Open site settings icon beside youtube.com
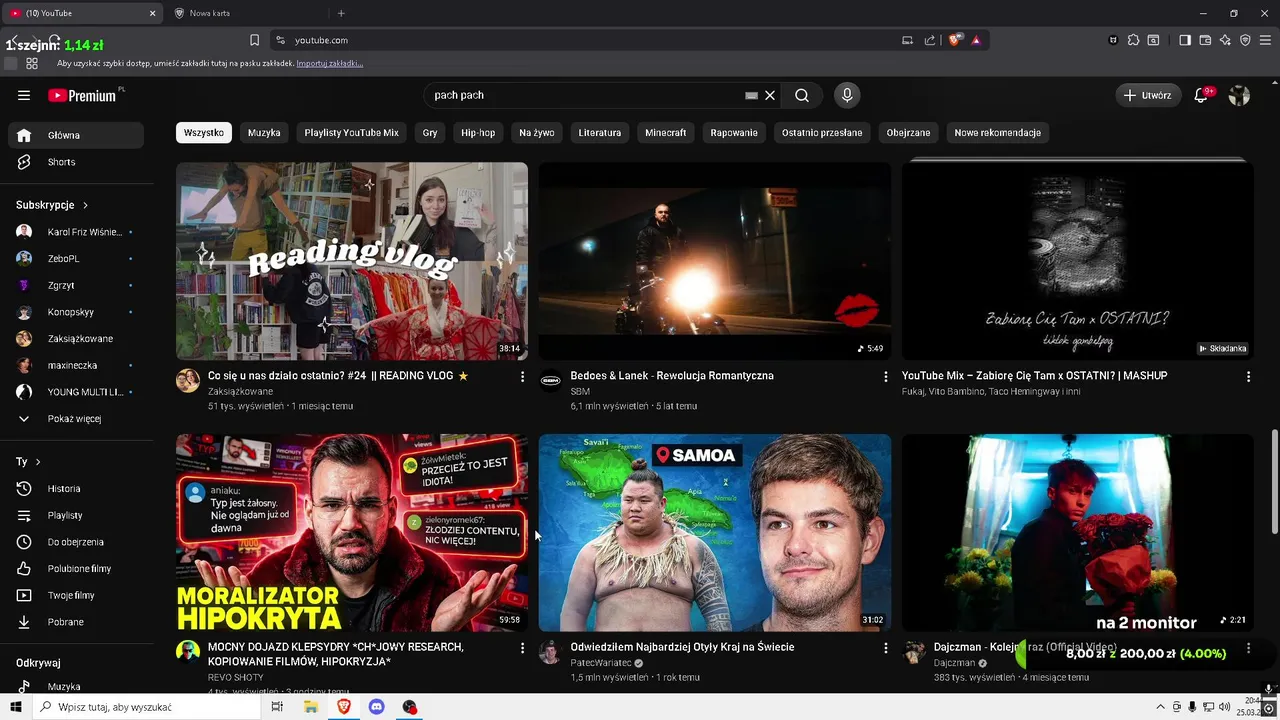 pos(280,40)
